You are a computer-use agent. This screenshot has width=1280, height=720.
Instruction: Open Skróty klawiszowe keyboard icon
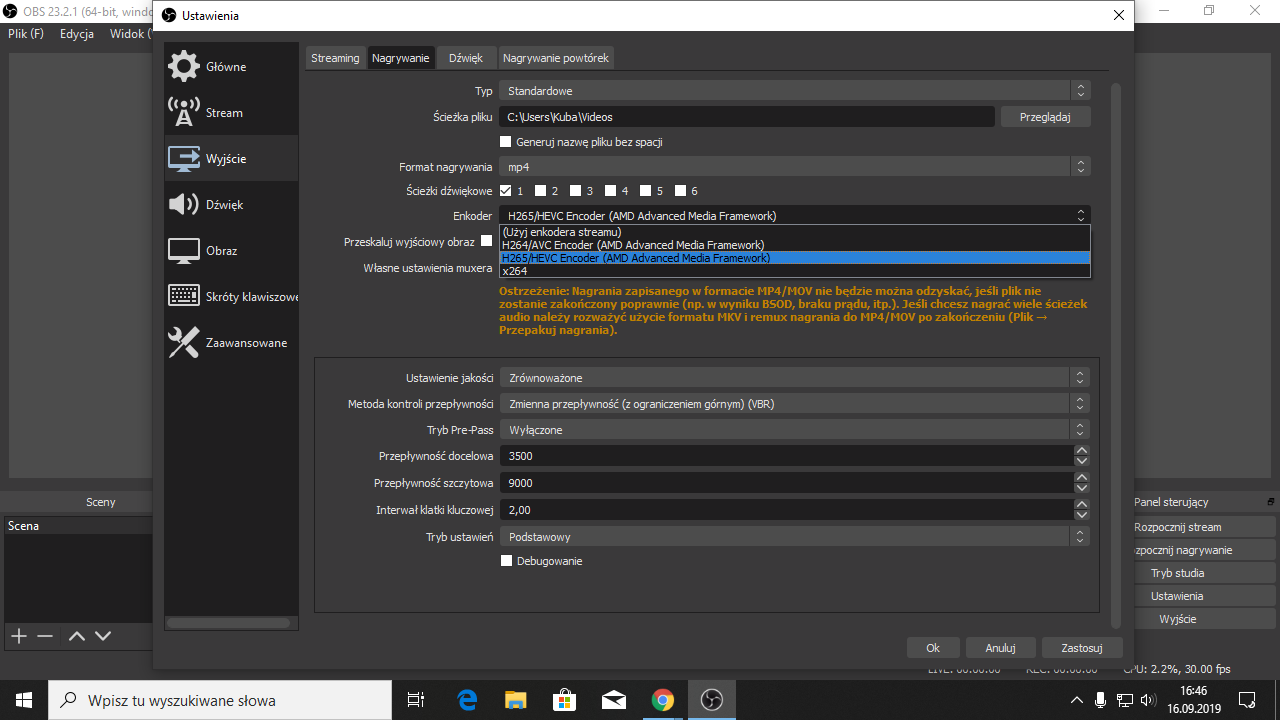(184, 297)
